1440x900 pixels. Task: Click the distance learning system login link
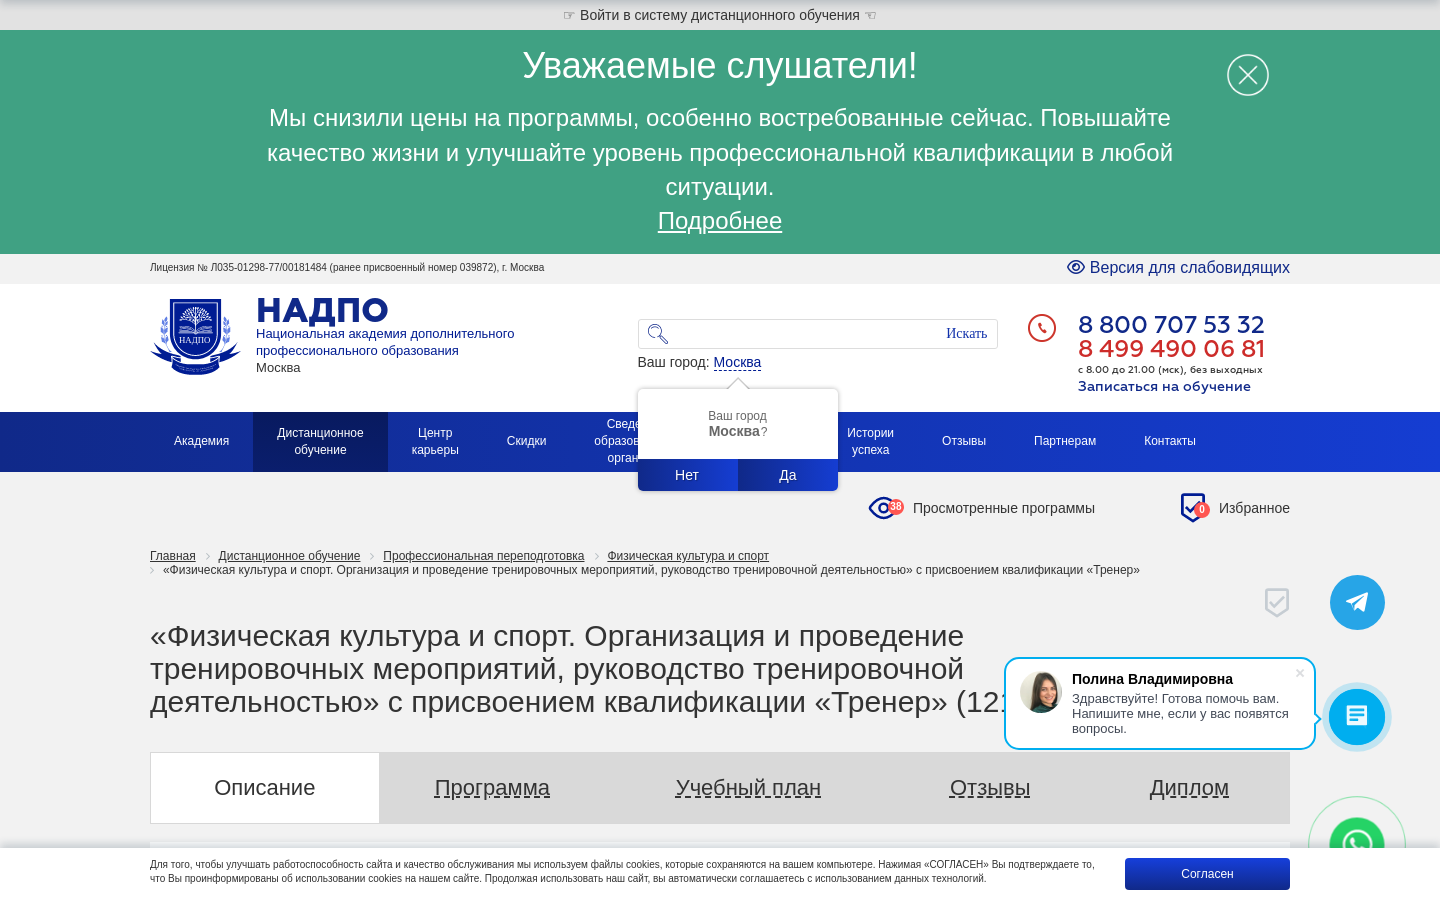tap(720, 15)
